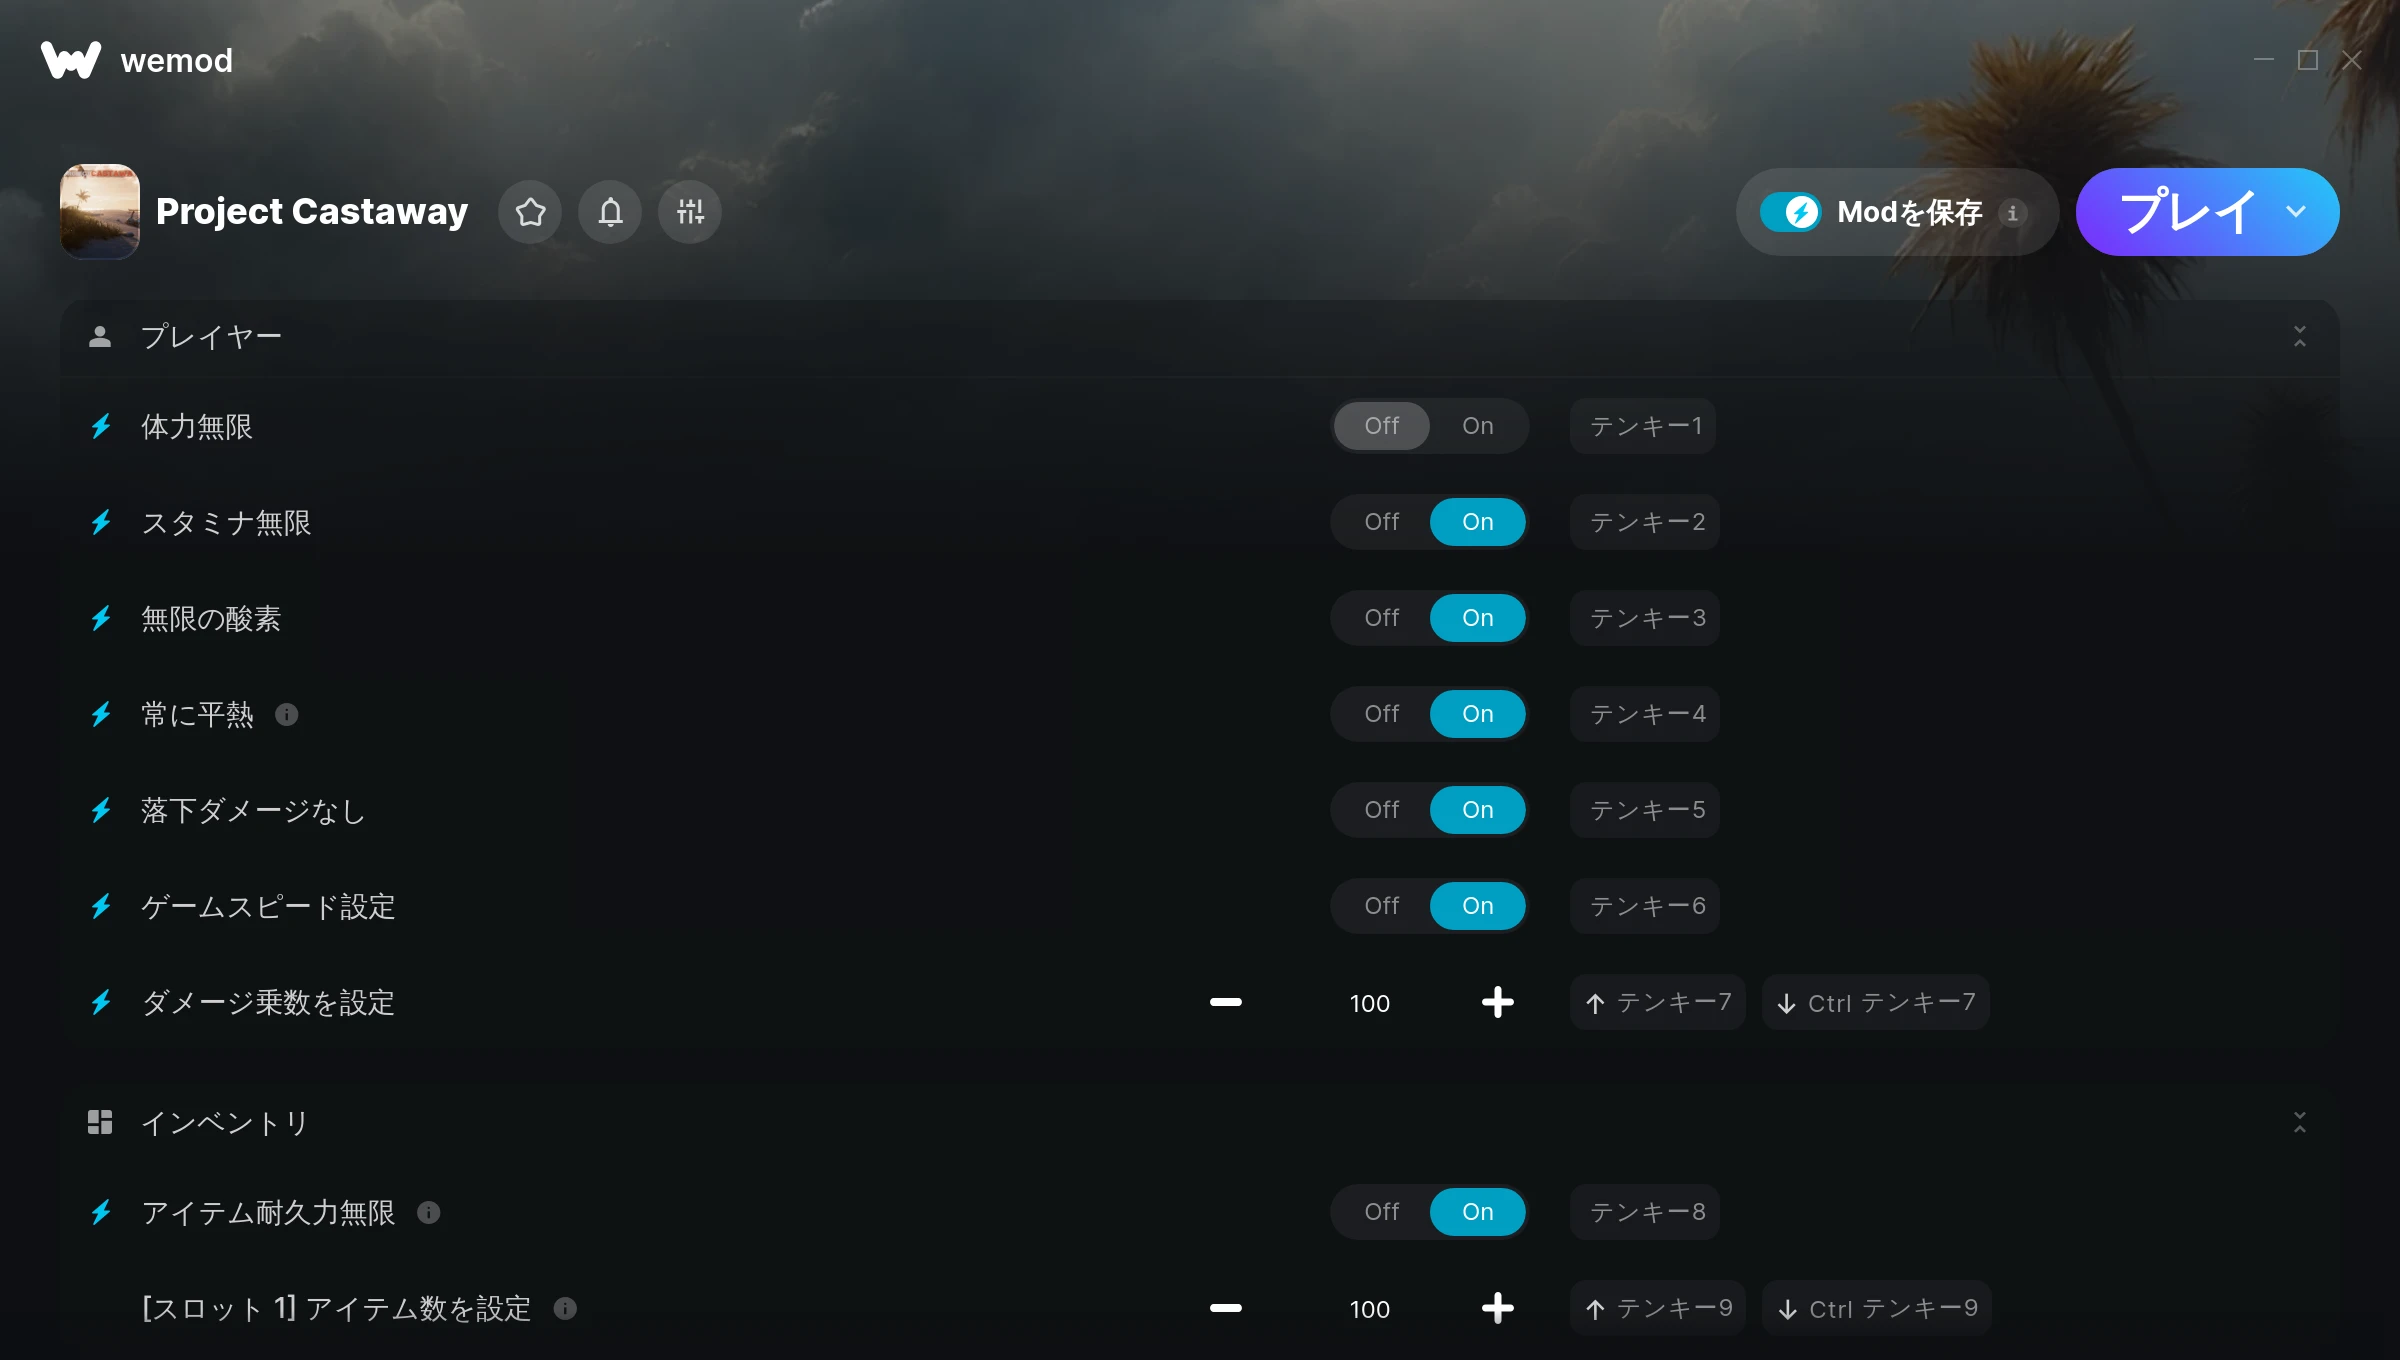Image resolution: width=2400 pixels, height=1360 pixels.
Task: Open notifications bell for Project Castaway
Action: (x=610, y=212)
